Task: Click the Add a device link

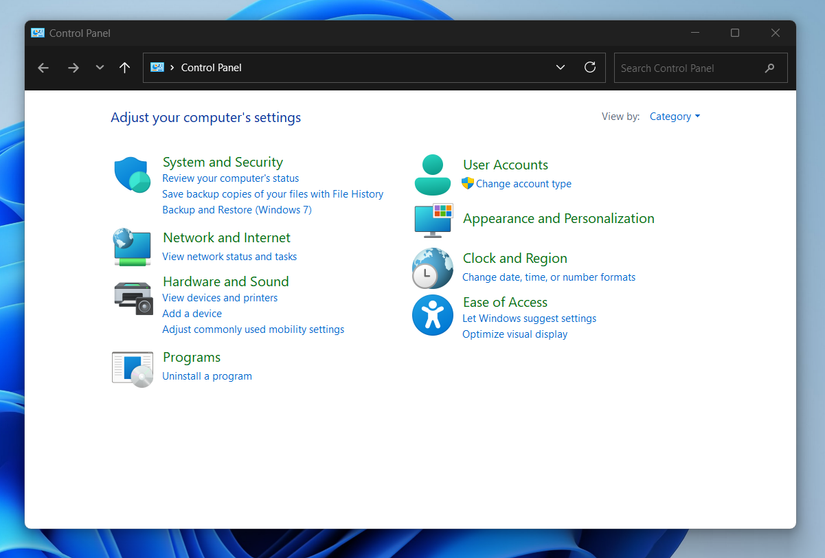Action: 192,313
